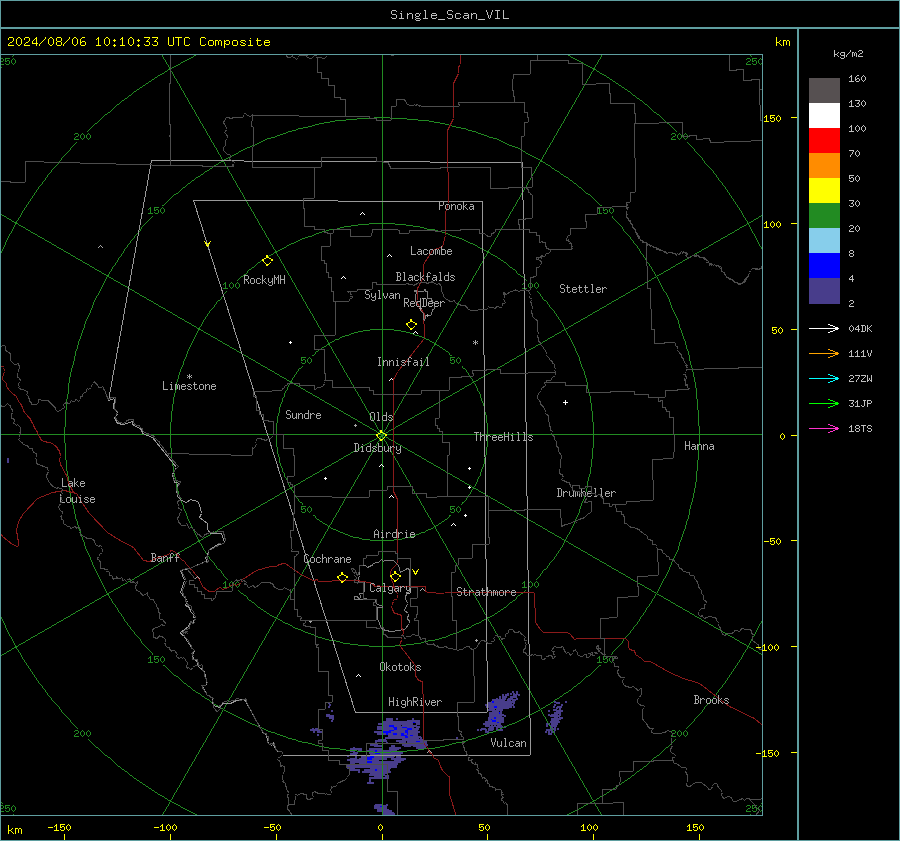Click the Strathmore town label
The height and width of the screenshot is (841, 900).
coord(486,592)
